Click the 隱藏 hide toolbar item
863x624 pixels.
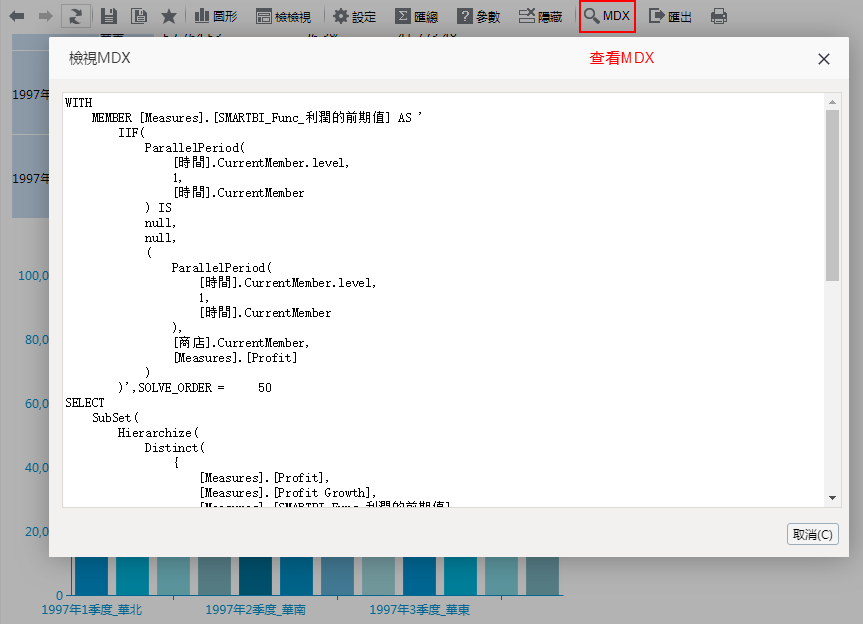click(541, 16)
